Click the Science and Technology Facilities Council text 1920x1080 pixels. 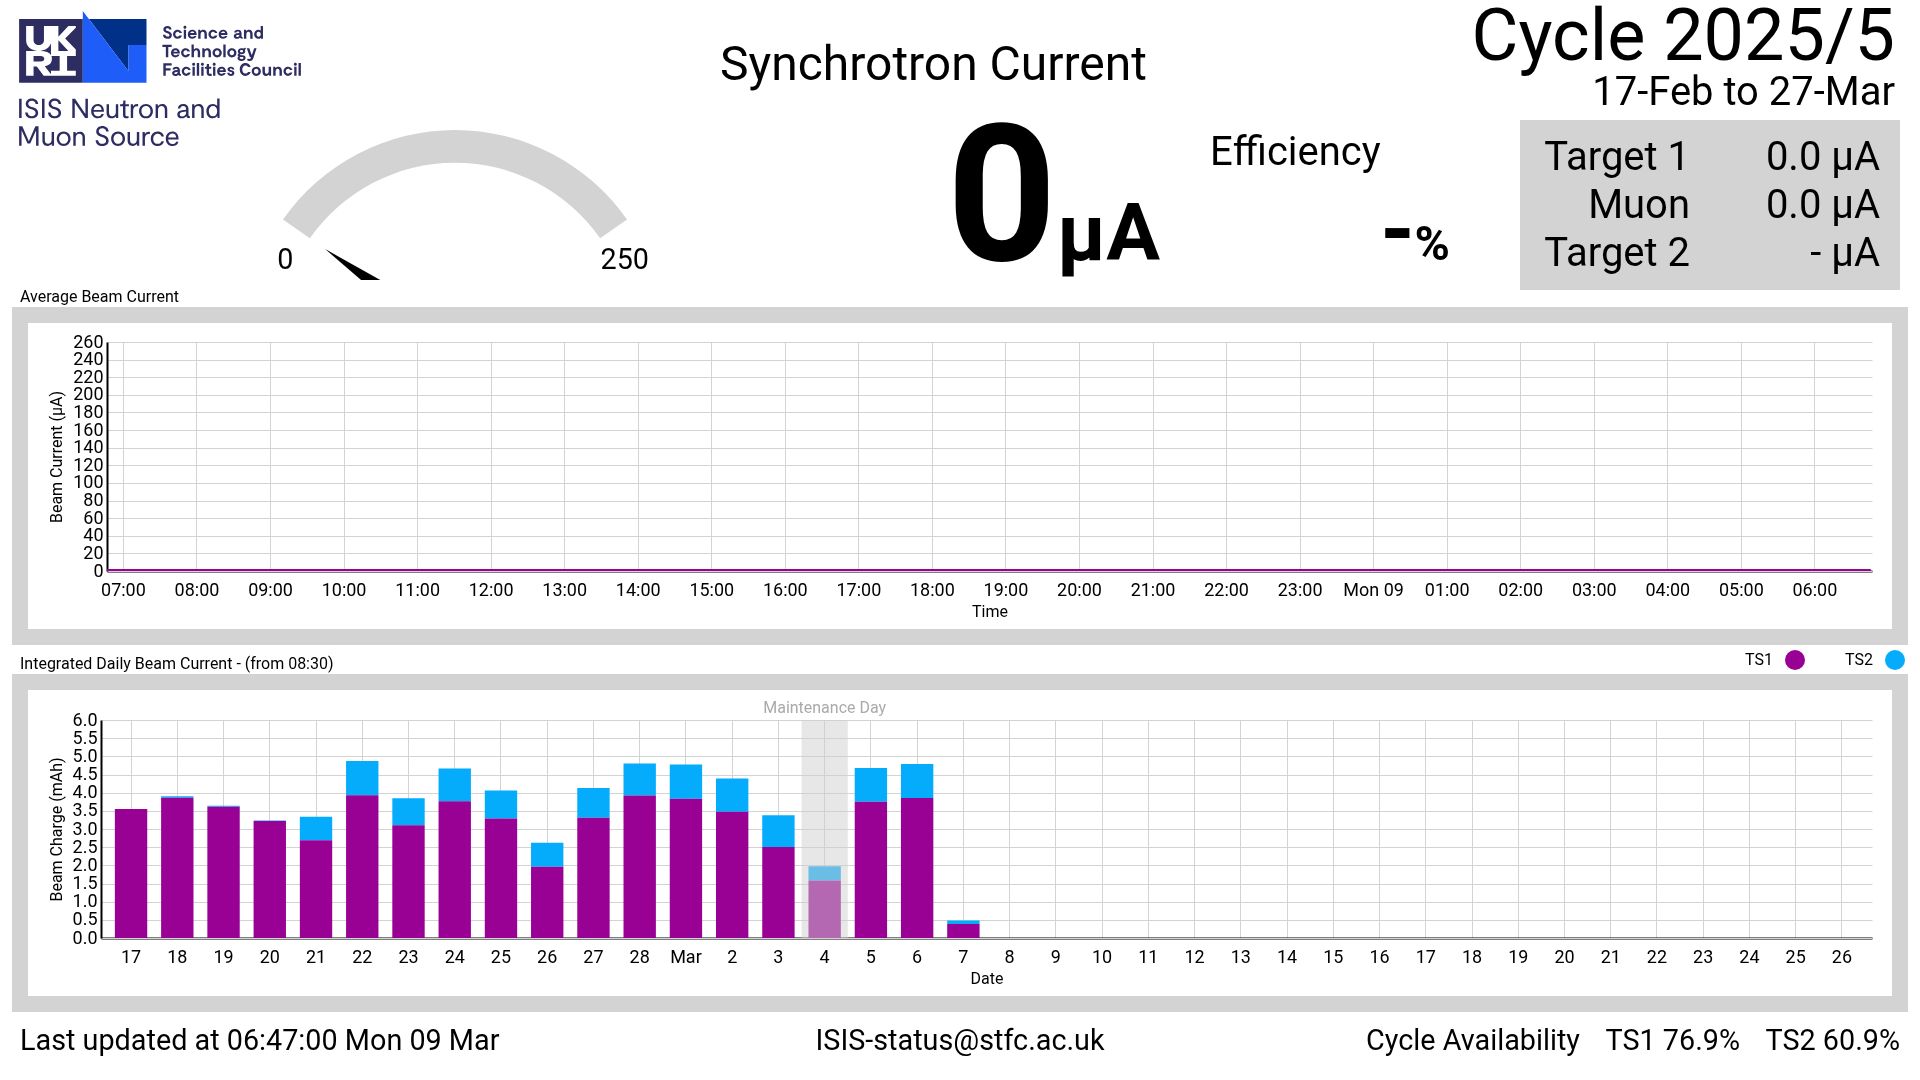point(231,51)
